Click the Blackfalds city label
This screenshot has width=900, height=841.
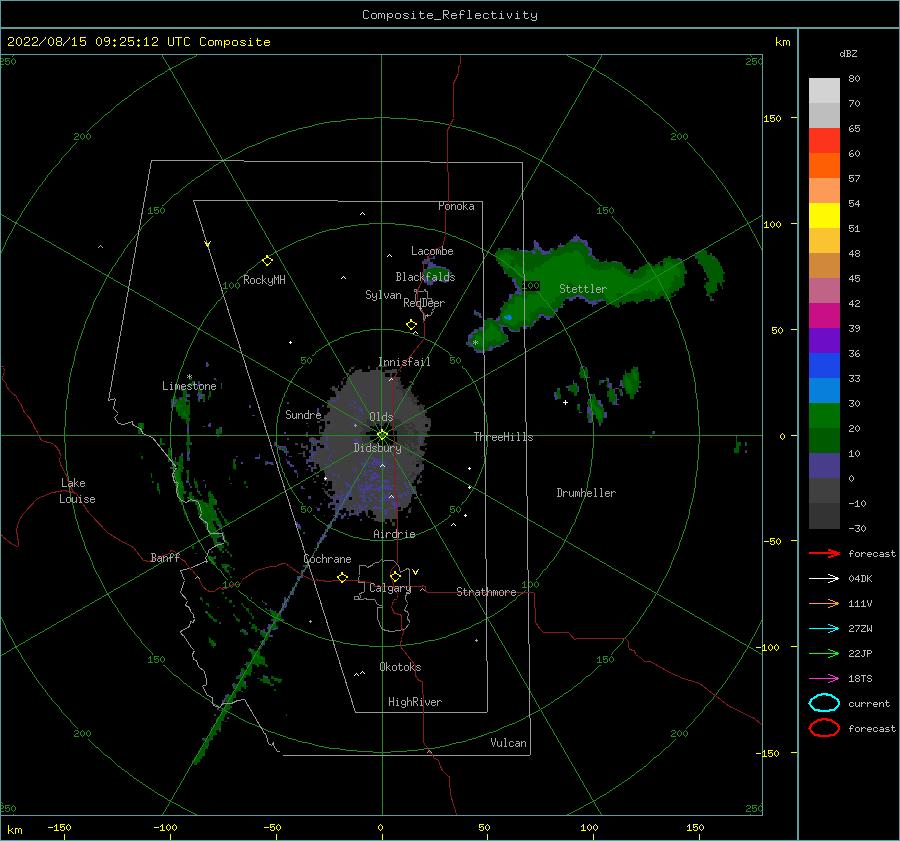coord(425,277)
